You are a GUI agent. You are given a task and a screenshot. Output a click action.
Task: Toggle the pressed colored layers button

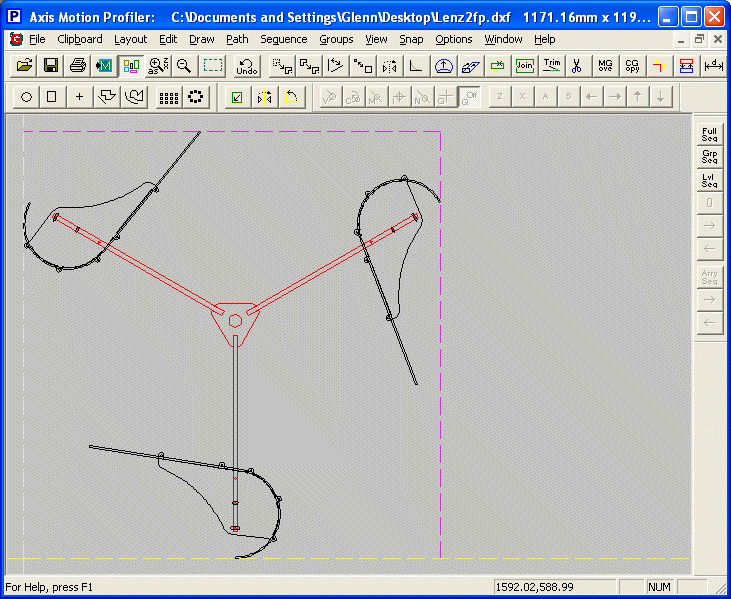click(x=131, y=66)
